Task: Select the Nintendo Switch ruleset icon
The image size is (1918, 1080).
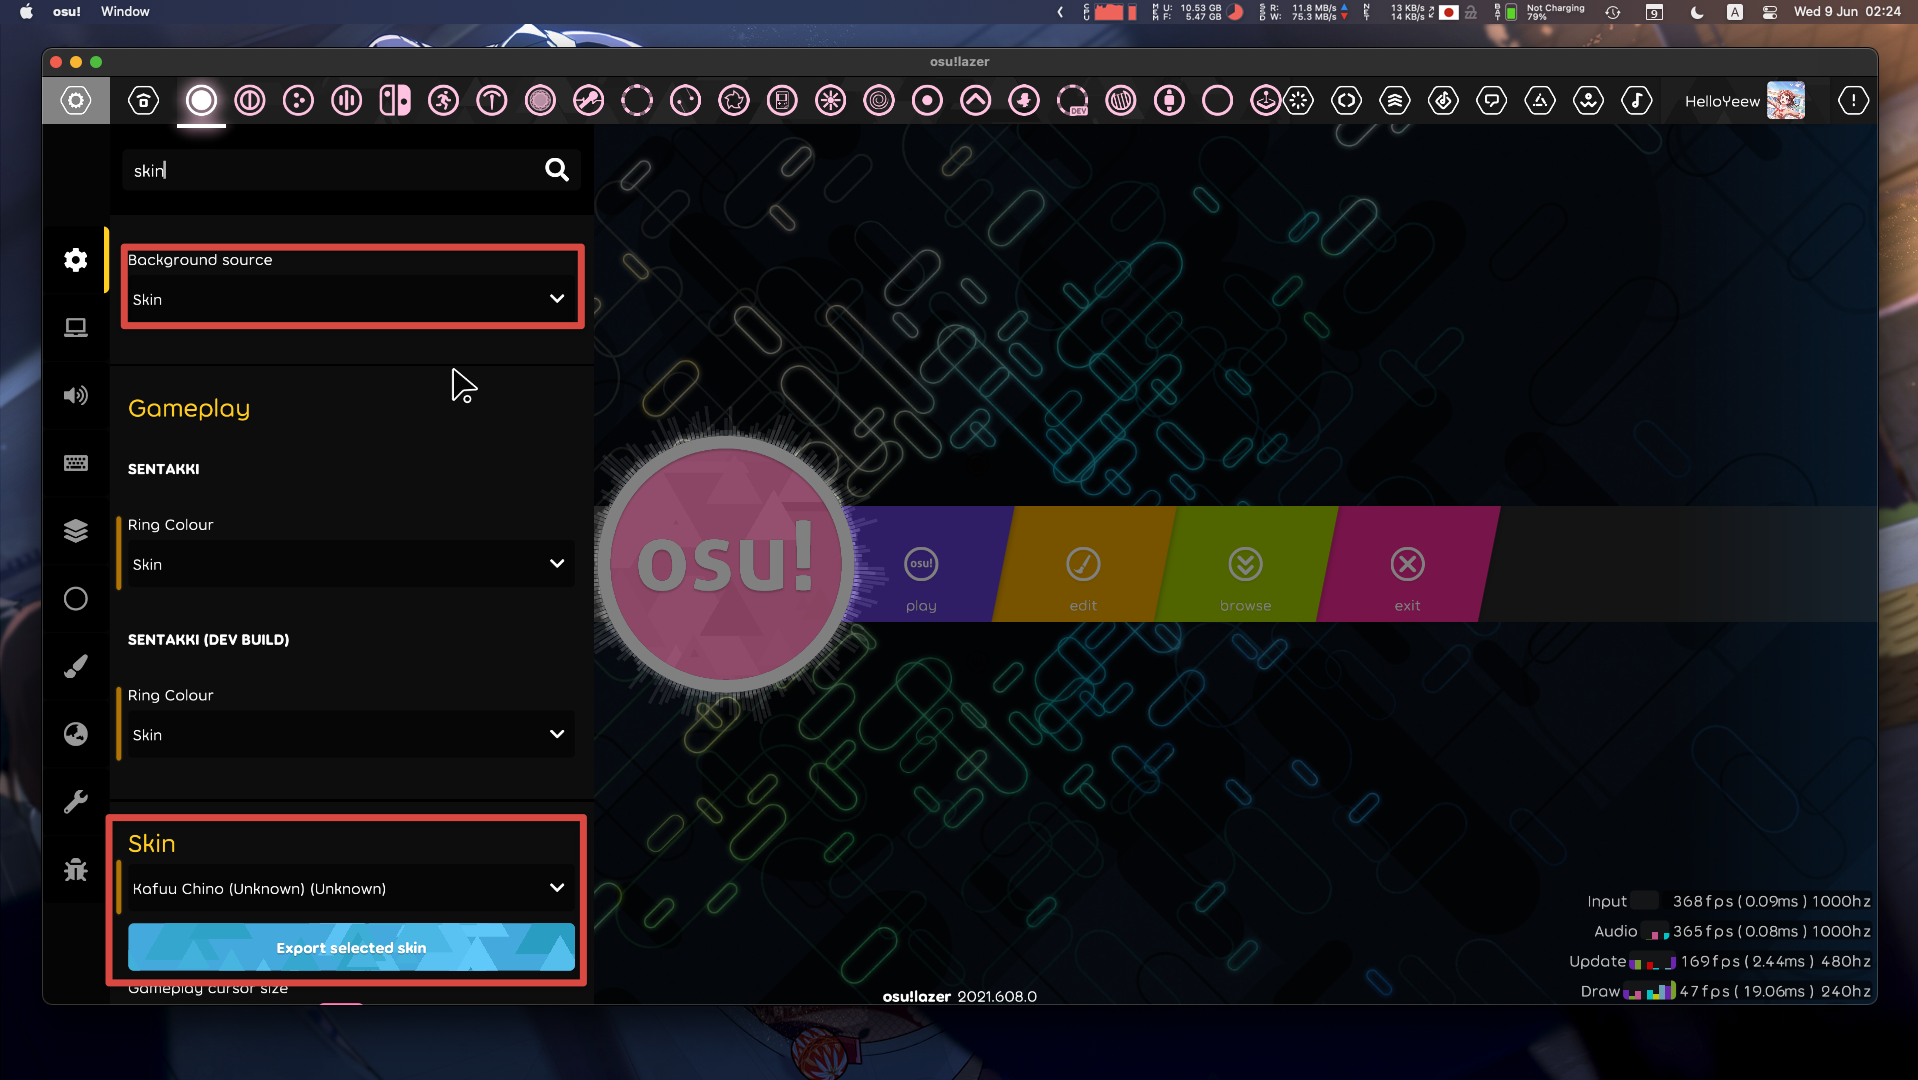Action: click(393, 100)
